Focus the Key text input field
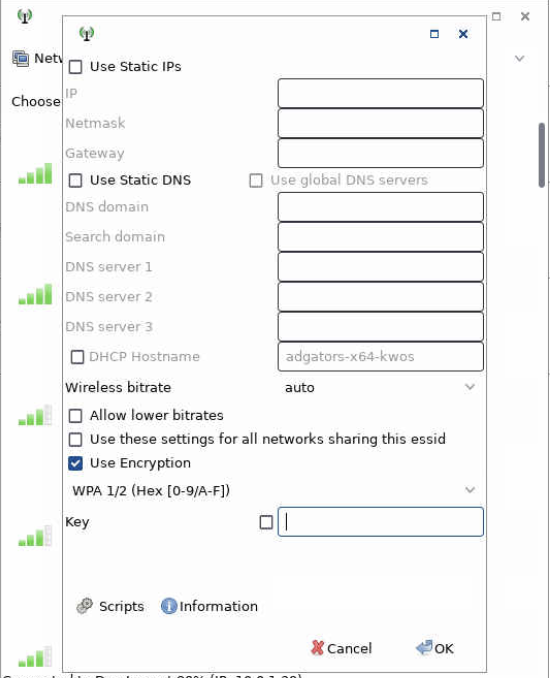This screenshot has width=550, height=678. tap(381, 522)
